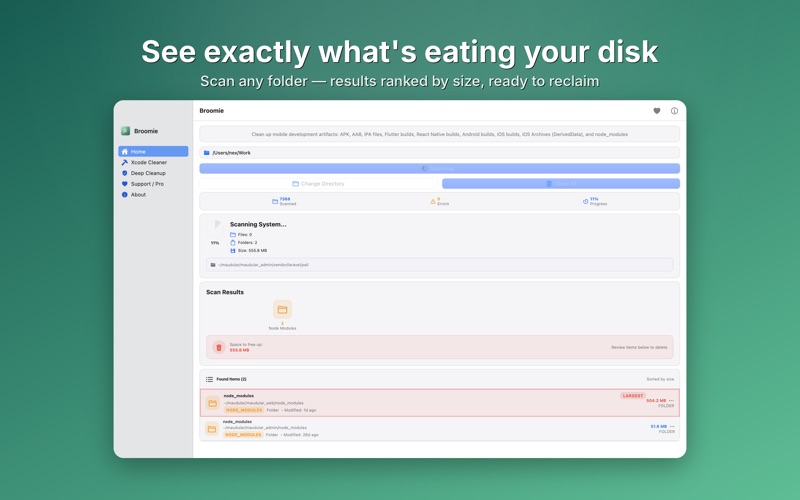Click the Node Modules category icon
Viewport: 800px width, 500px height.
click(282, 310)
